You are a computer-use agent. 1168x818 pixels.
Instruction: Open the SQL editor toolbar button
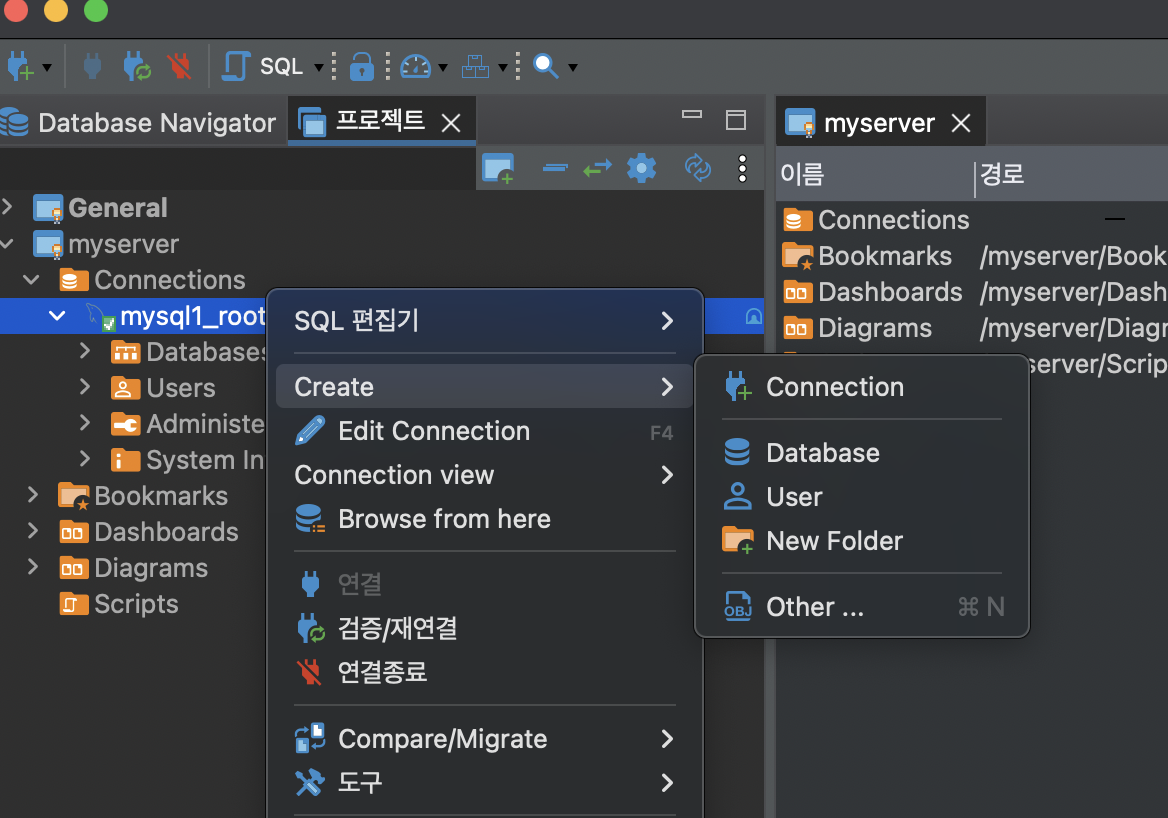(x=264, y=66)
